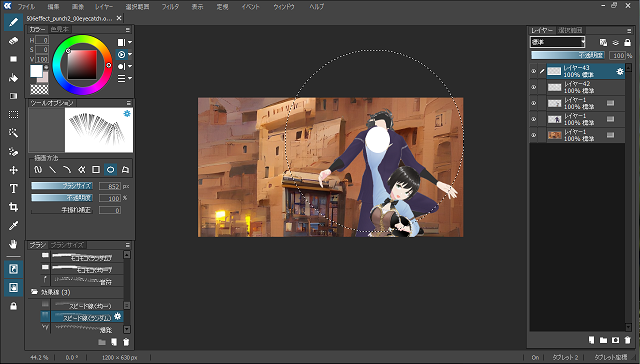Select the gradient tool
This screenshot has width=640, height=364.
pyautogui.click(x=13, y=96)
